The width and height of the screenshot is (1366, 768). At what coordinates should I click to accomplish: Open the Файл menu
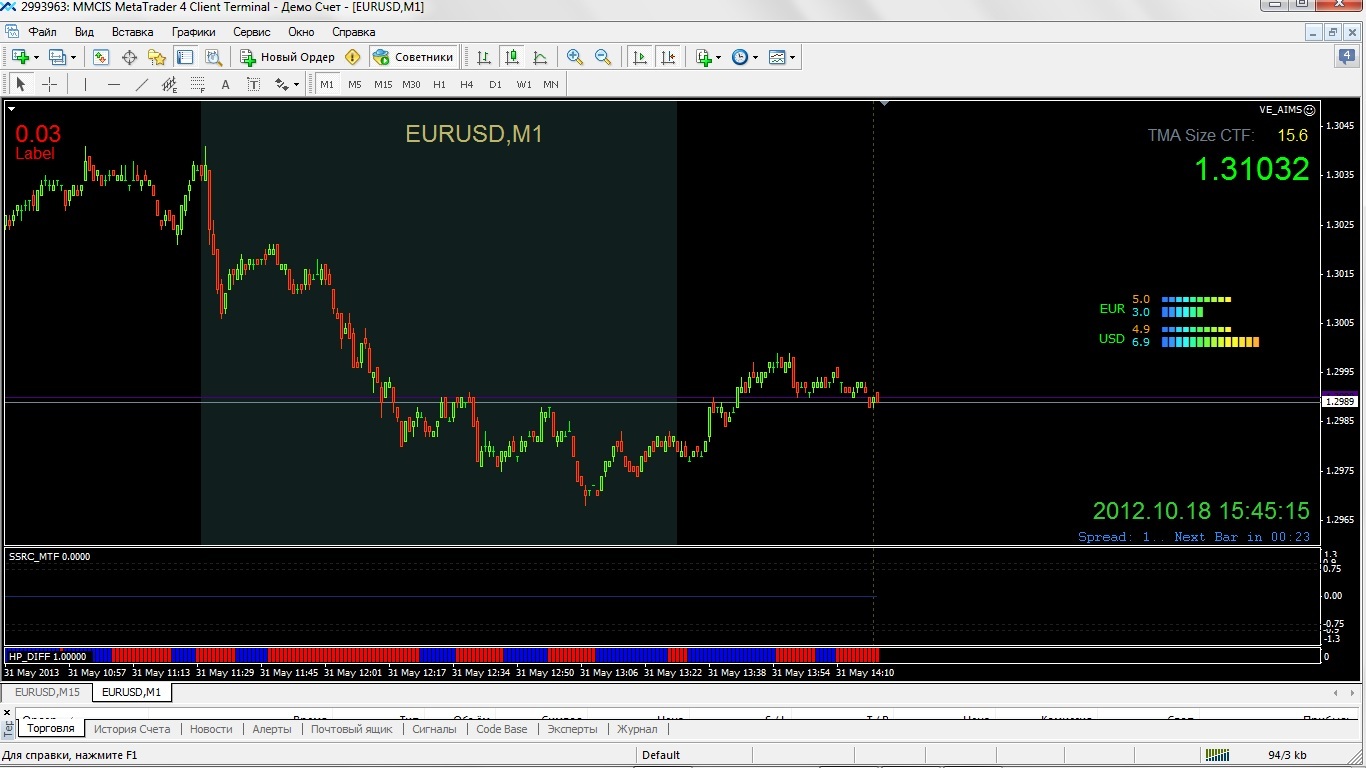42,32
